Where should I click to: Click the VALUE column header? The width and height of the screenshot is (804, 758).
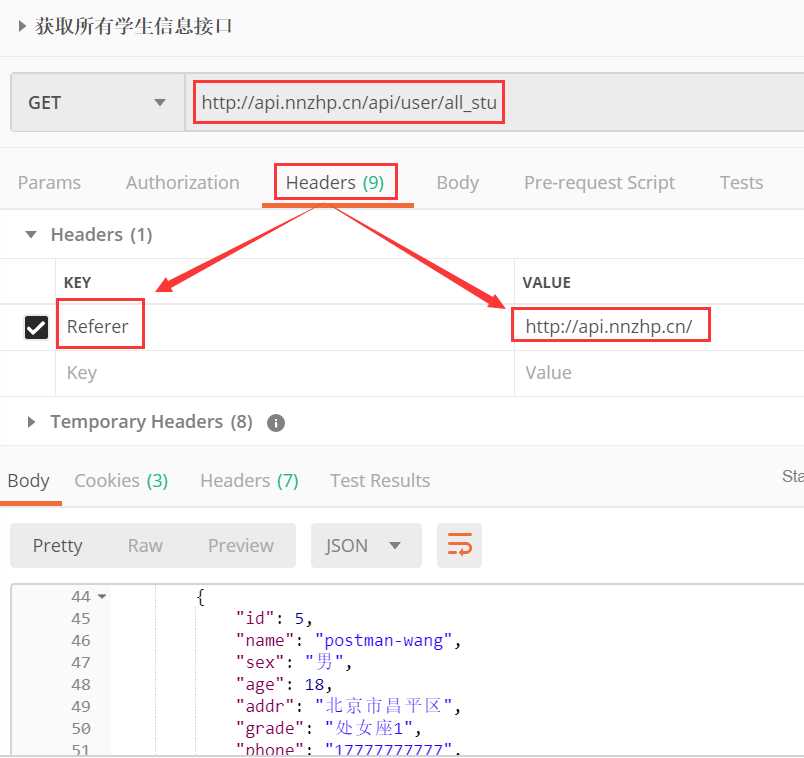coord(547,283)
